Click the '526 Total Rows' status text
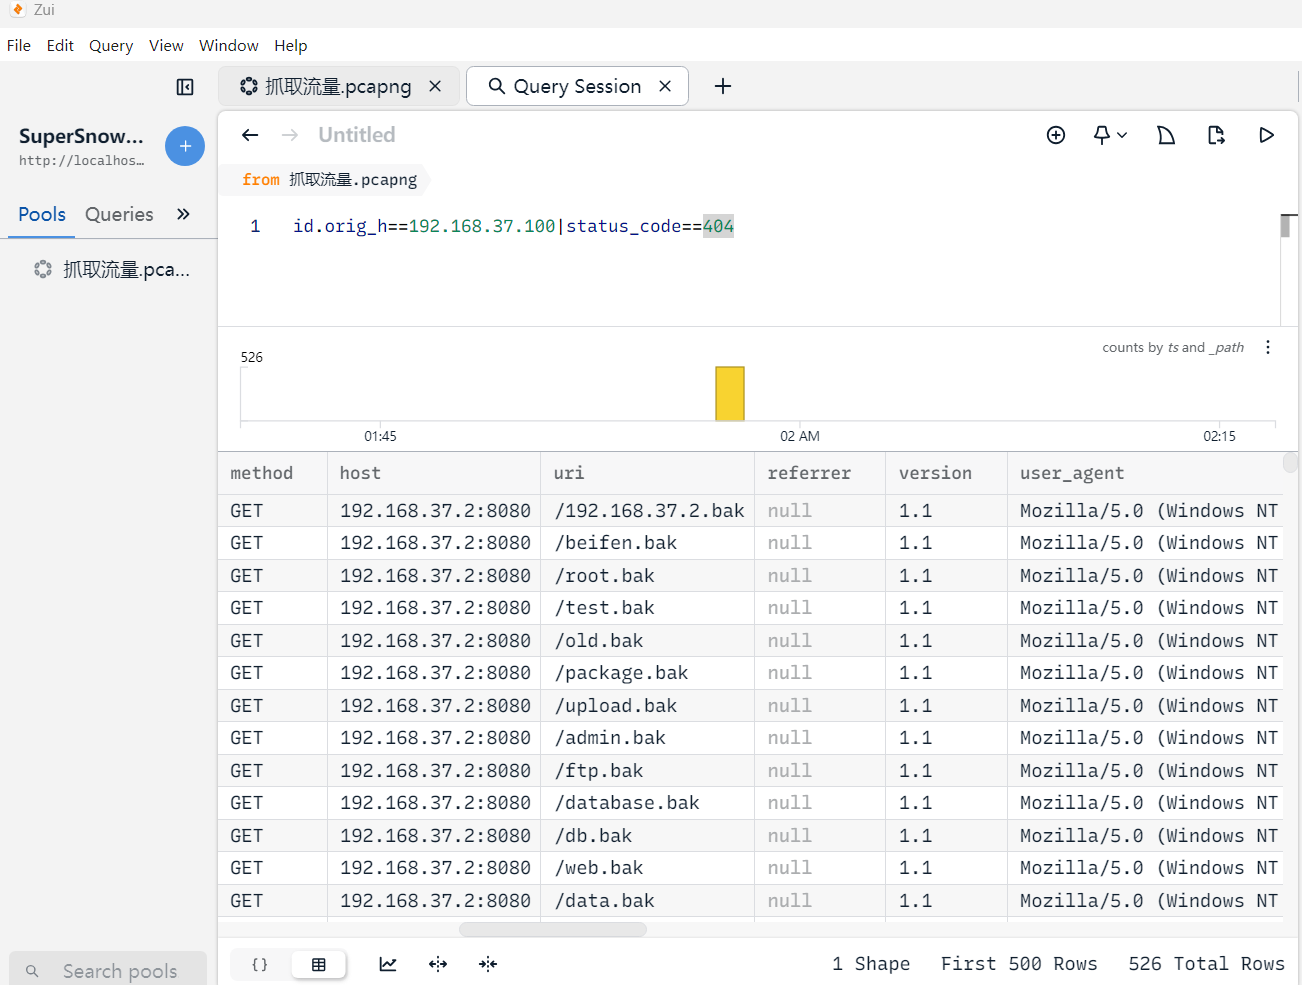The image size is (1302, 985). [1206, 964]
